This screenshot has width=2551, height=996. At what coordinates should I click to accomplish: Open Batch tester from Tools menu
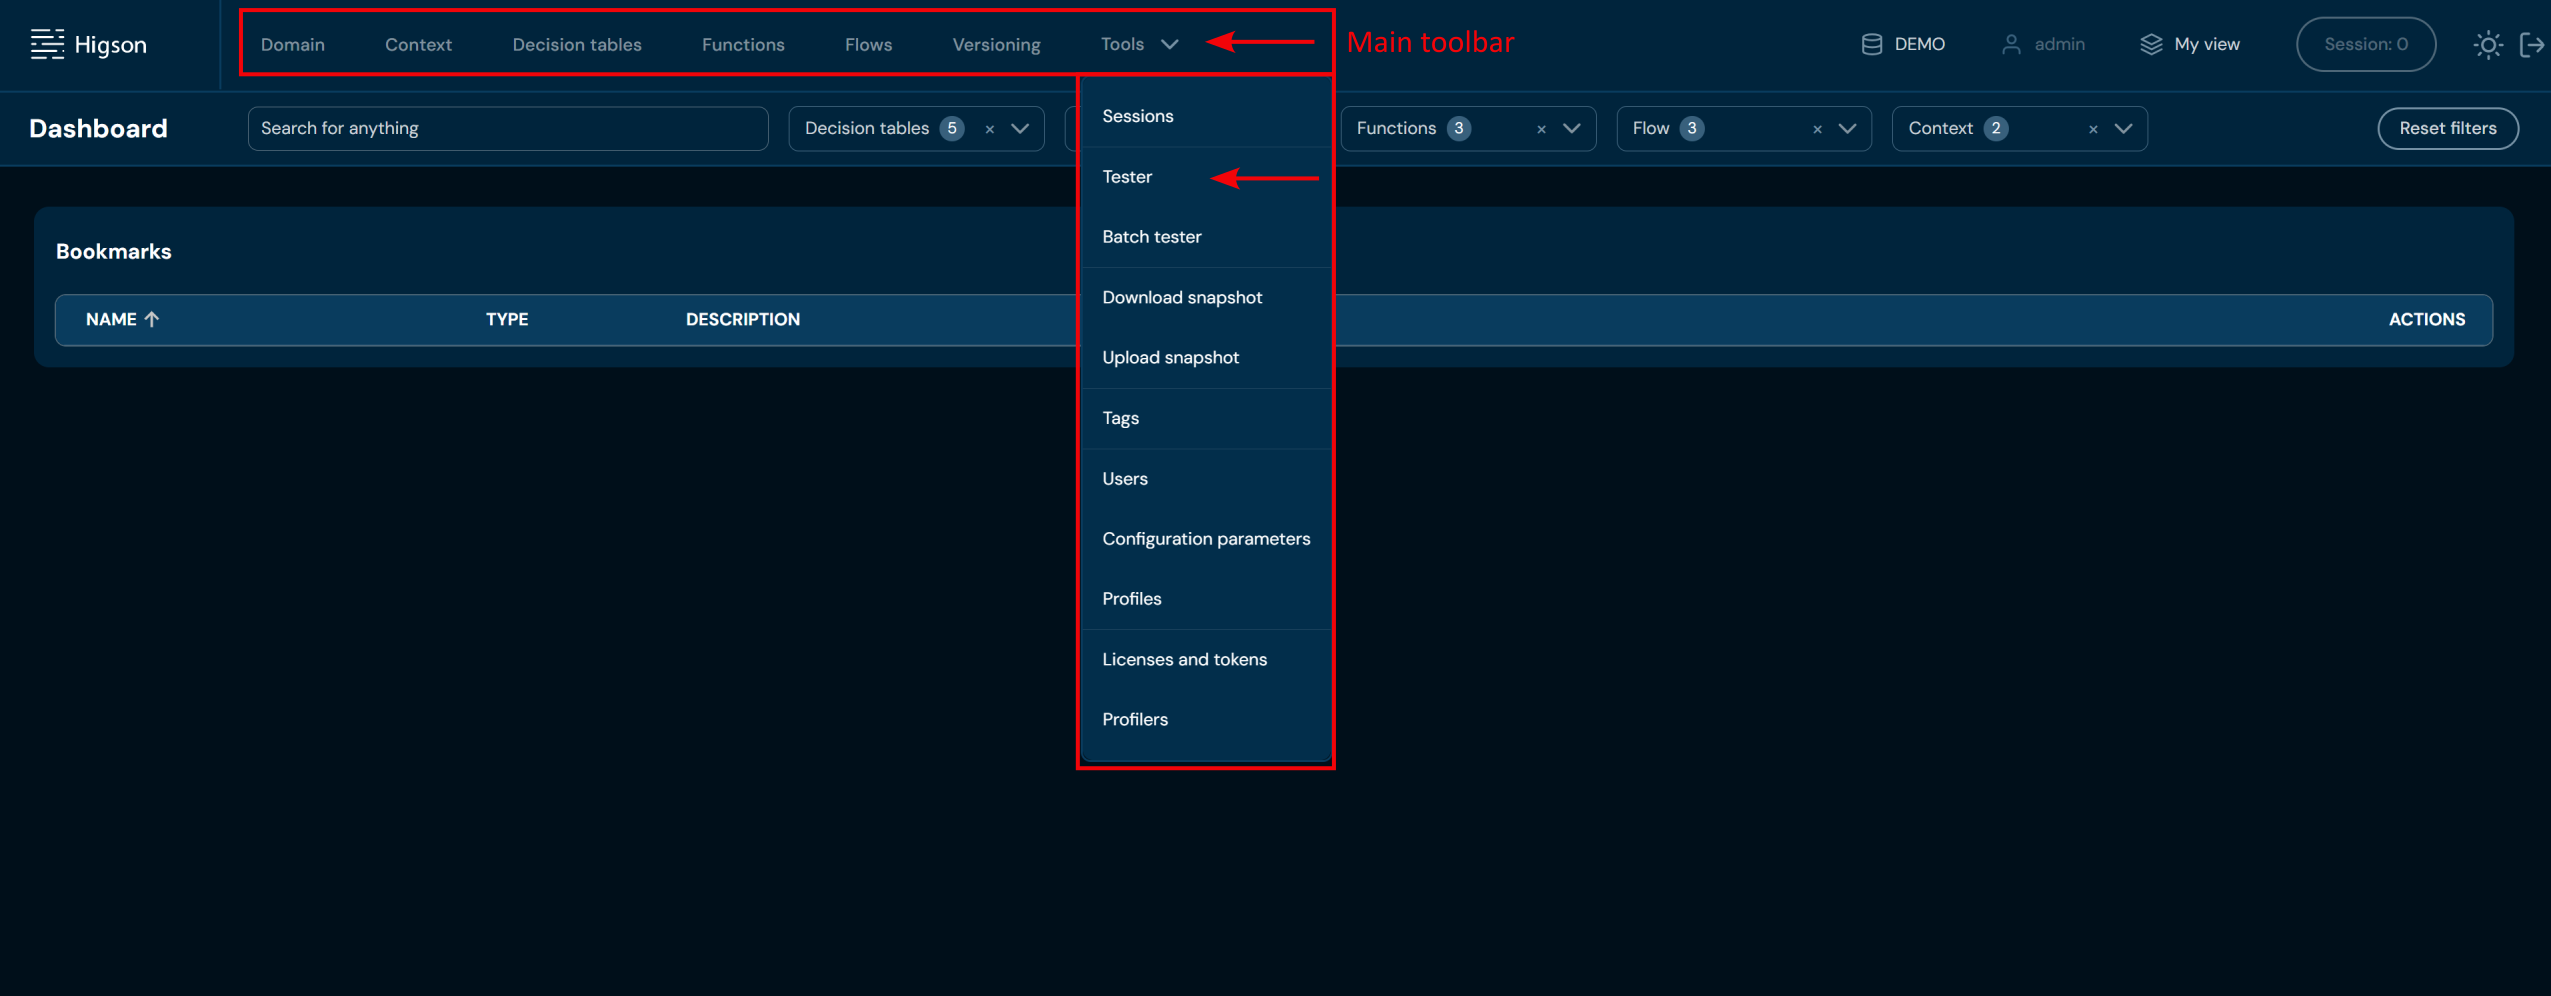coord(1151,237)
